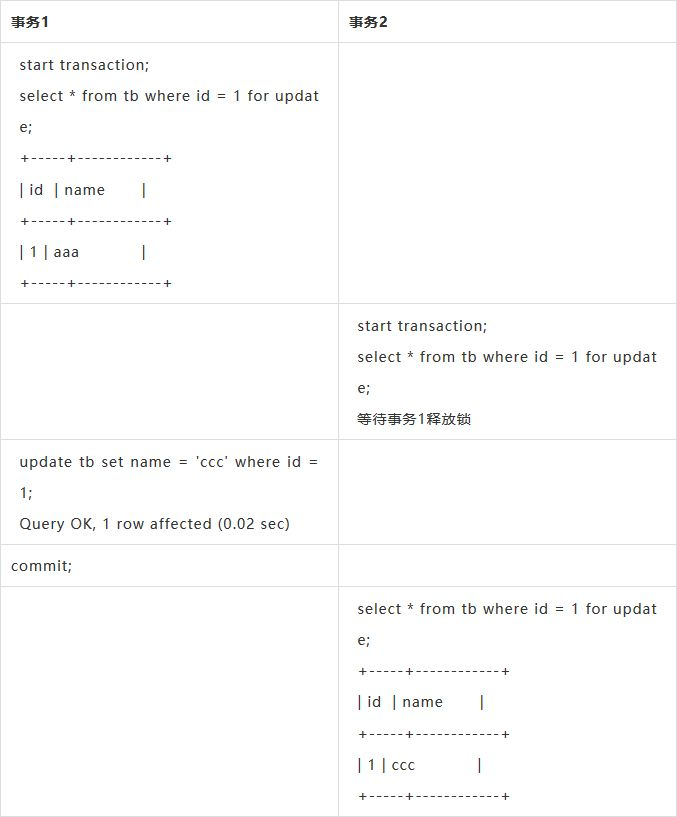Click 'start transaction;' in the 事务1 column
The height and width of the screenshot is (817, 677).
(84, 65)
